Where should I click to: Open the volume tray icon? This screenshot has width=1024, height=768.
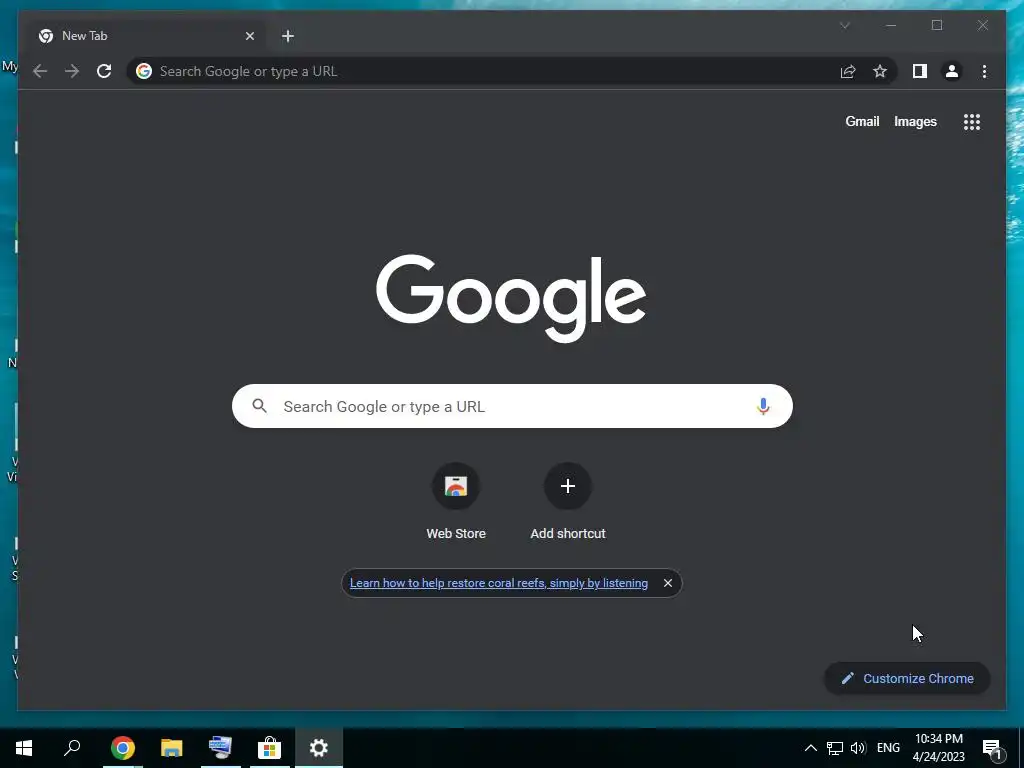point(858,748)
